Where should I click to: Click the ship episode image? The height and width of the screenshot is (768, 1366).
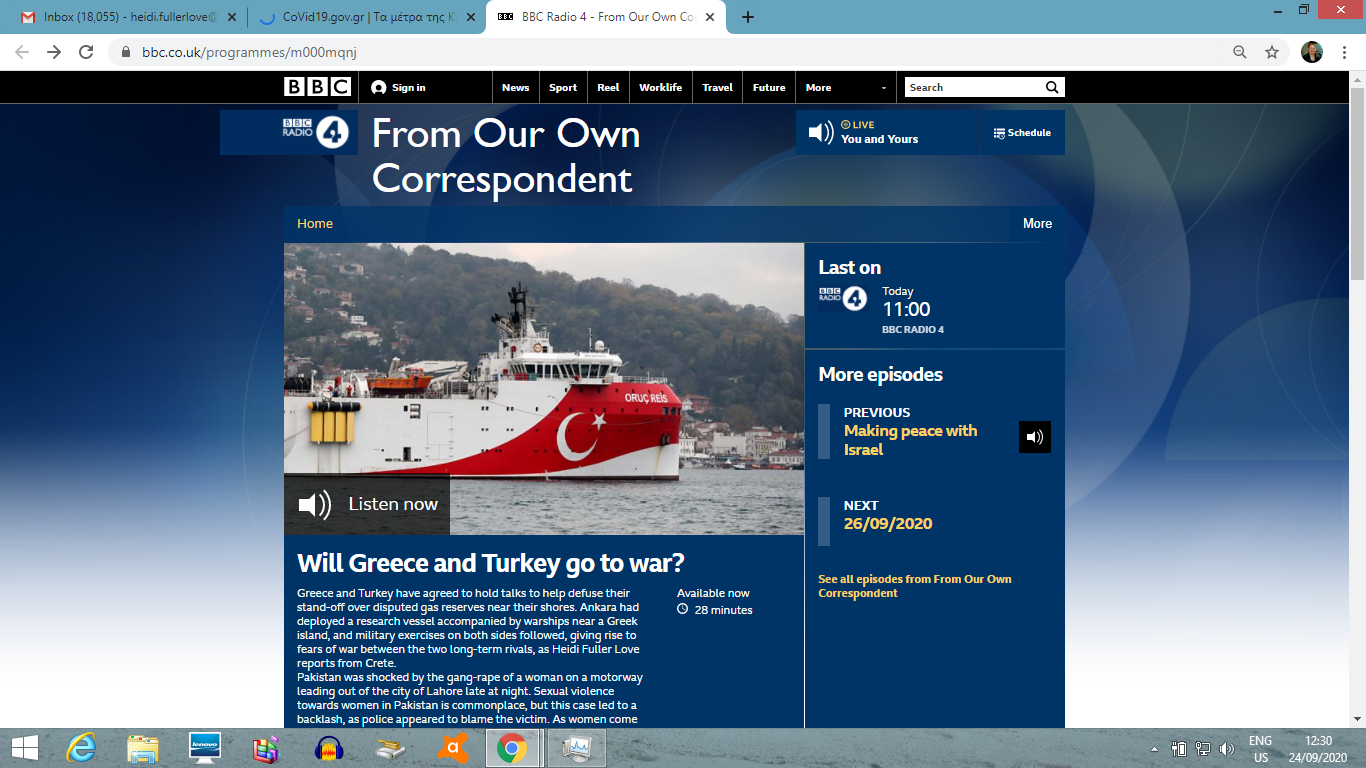pos(544,389)
